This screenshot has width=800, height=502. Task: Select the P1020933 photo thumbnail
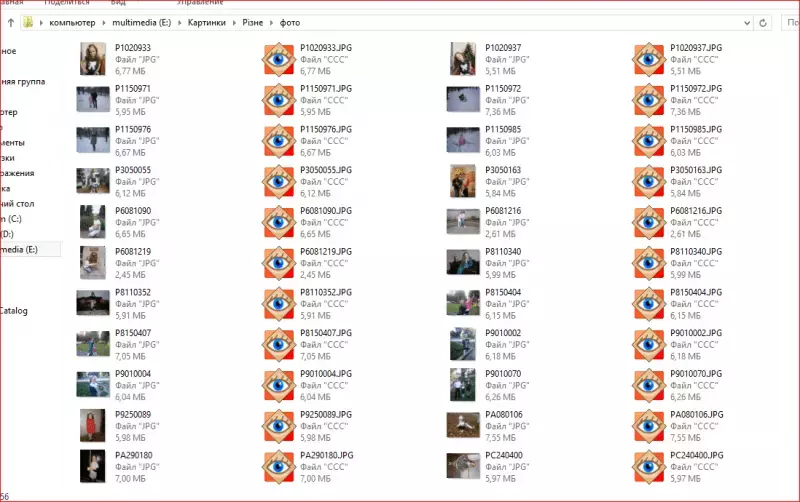coord(93,59)
